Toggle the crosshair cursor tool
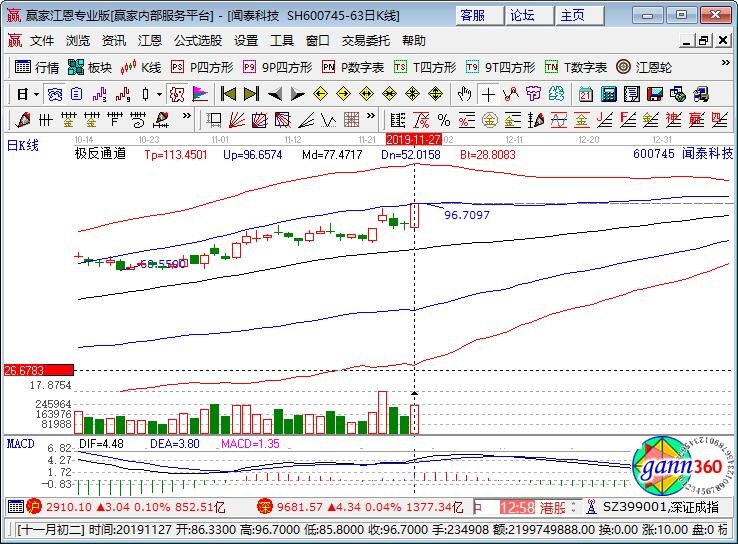 (488, 95)
